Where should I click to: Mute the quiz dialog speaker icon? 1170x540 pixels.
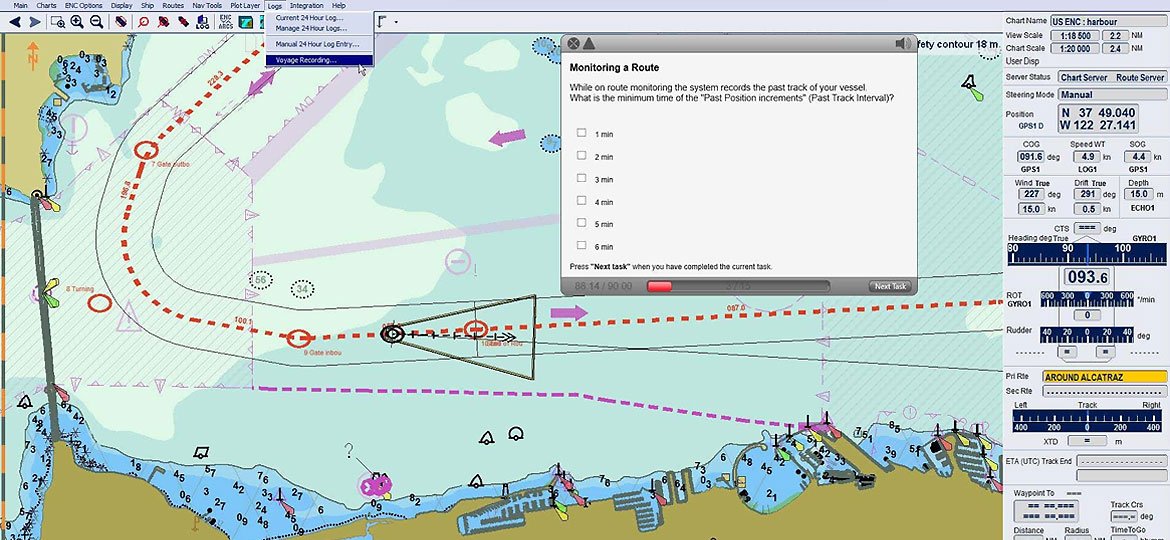903,43
